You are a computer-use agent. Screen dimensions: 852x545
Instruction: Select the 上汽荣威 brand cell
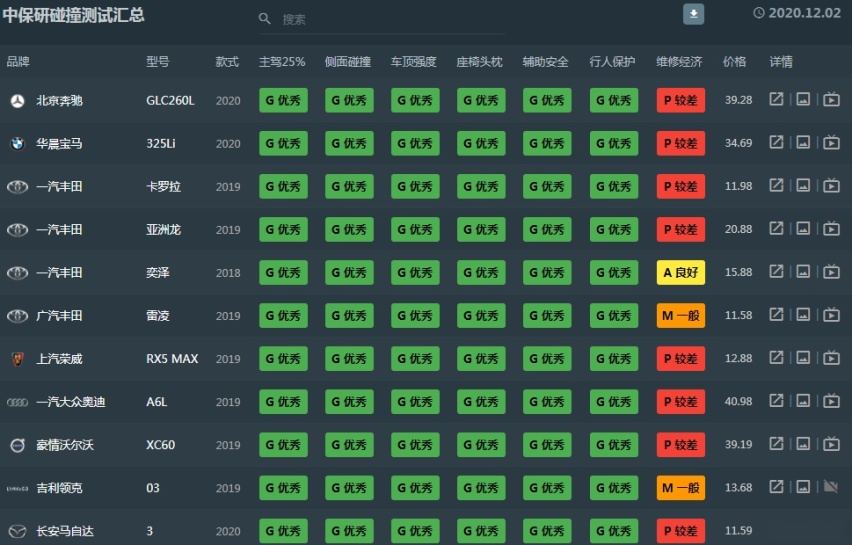point(59,359)
